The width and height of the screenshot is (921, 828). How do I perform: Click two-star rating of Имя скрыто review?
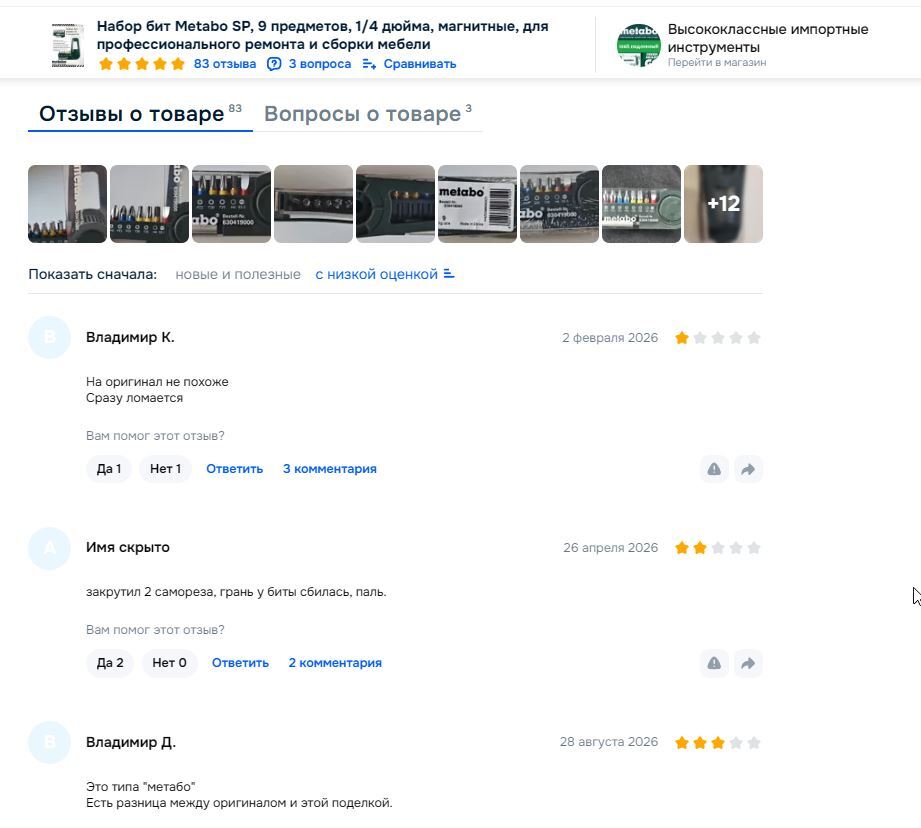coord(718,548)
